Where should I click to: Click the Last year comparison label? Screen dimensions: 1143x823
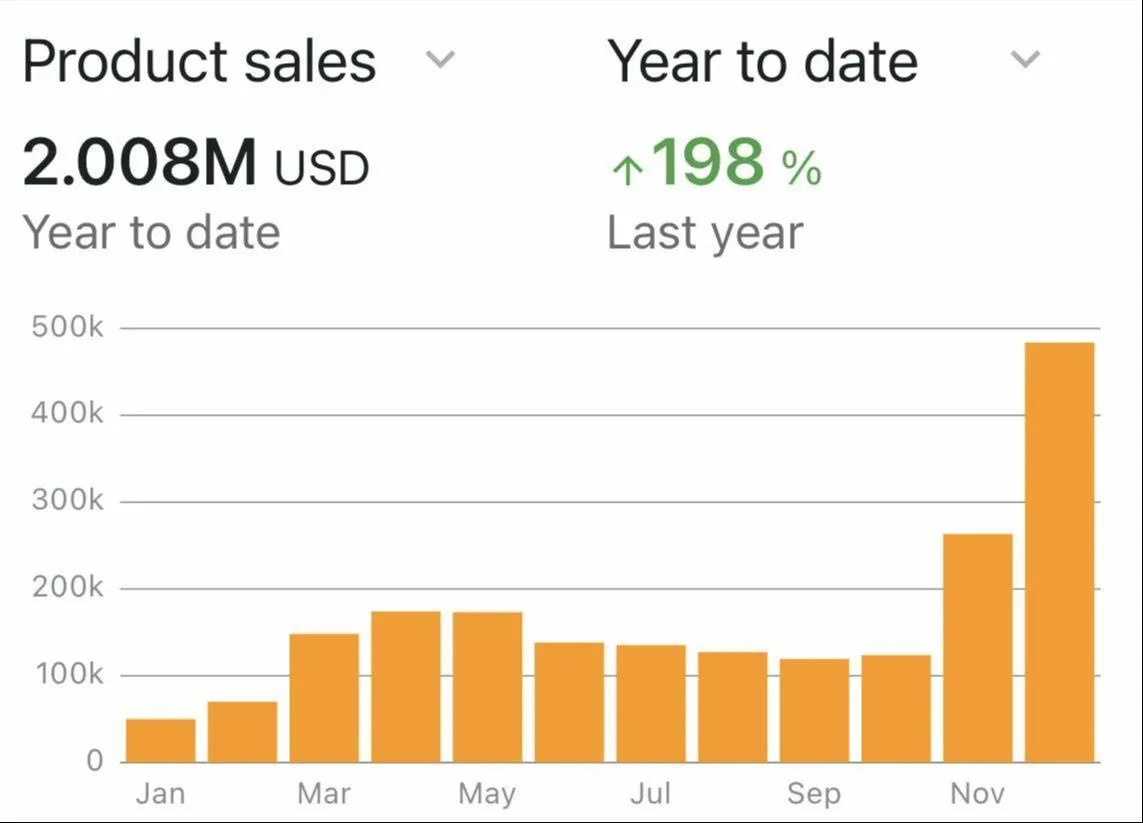pos(705,233)
